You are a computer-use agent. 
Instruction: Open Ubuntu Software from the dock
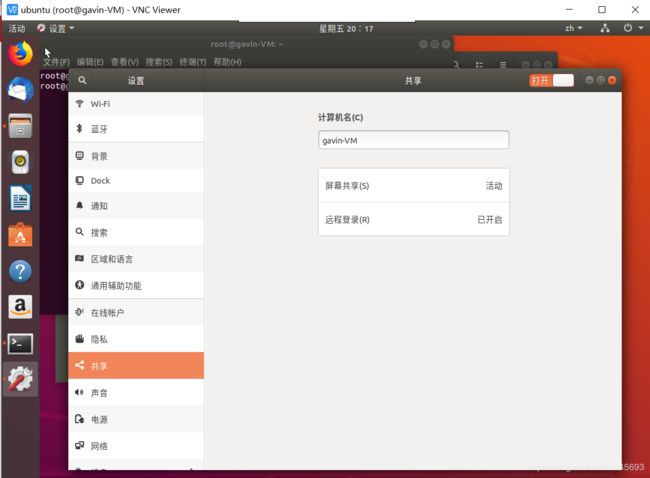click(x=20, y=235)
